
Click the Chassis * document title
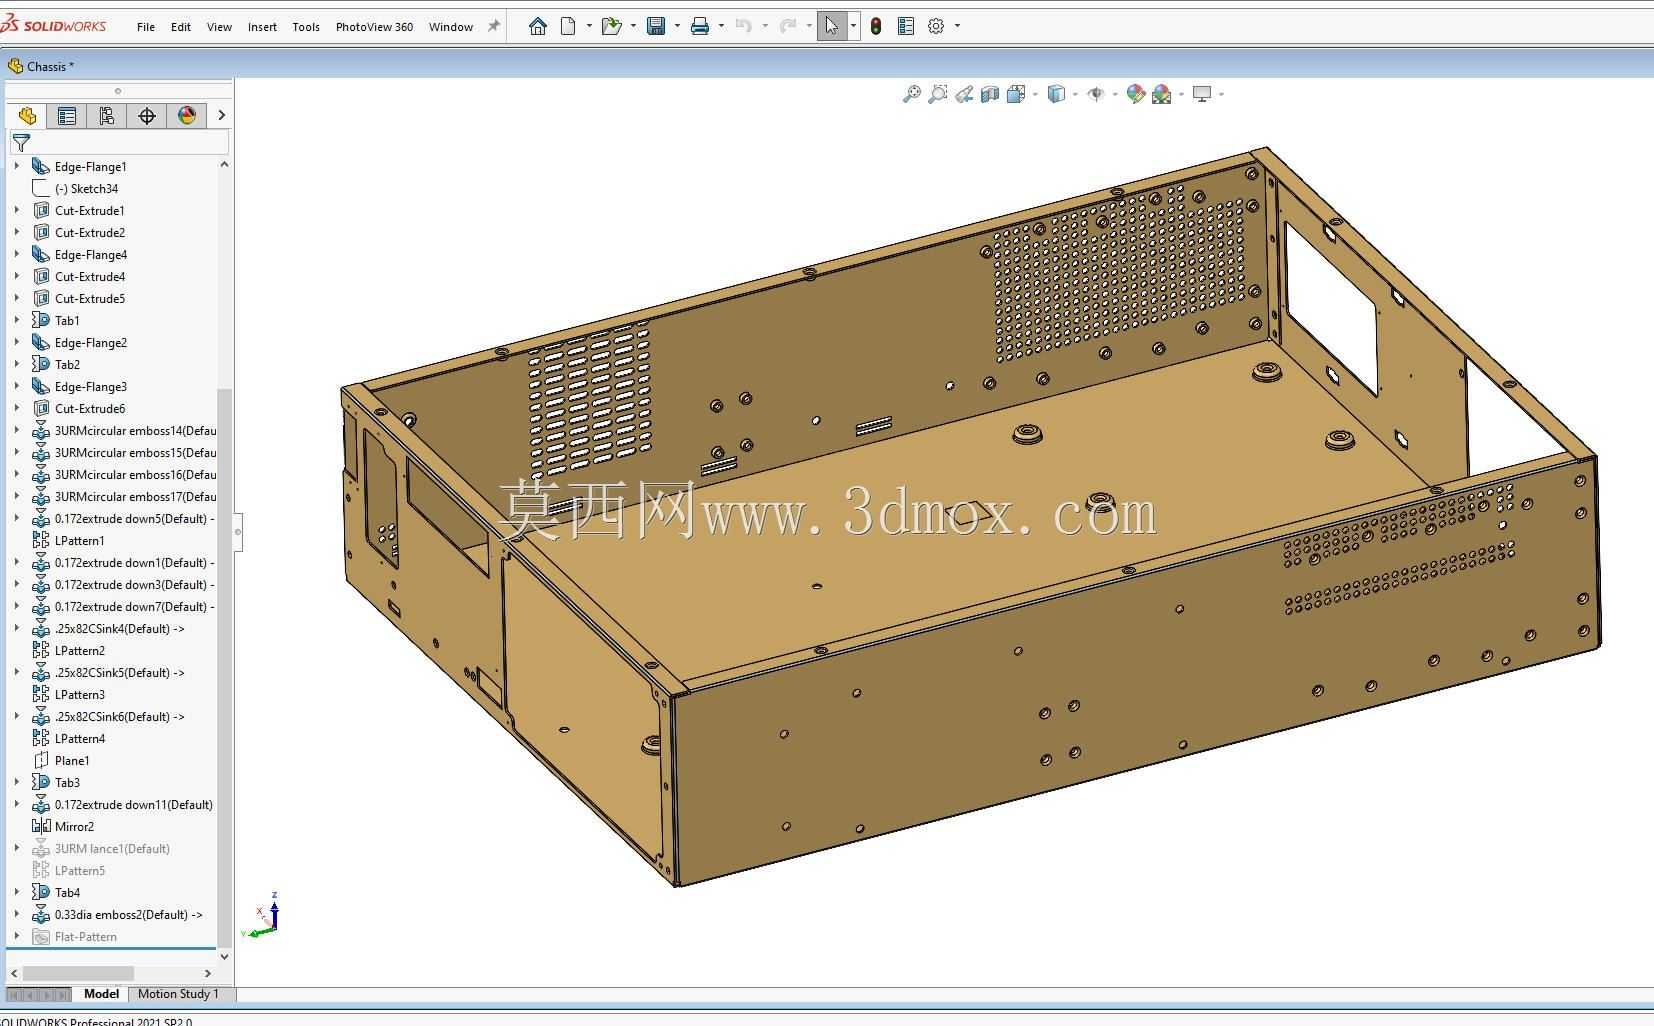tap(50, 66)
